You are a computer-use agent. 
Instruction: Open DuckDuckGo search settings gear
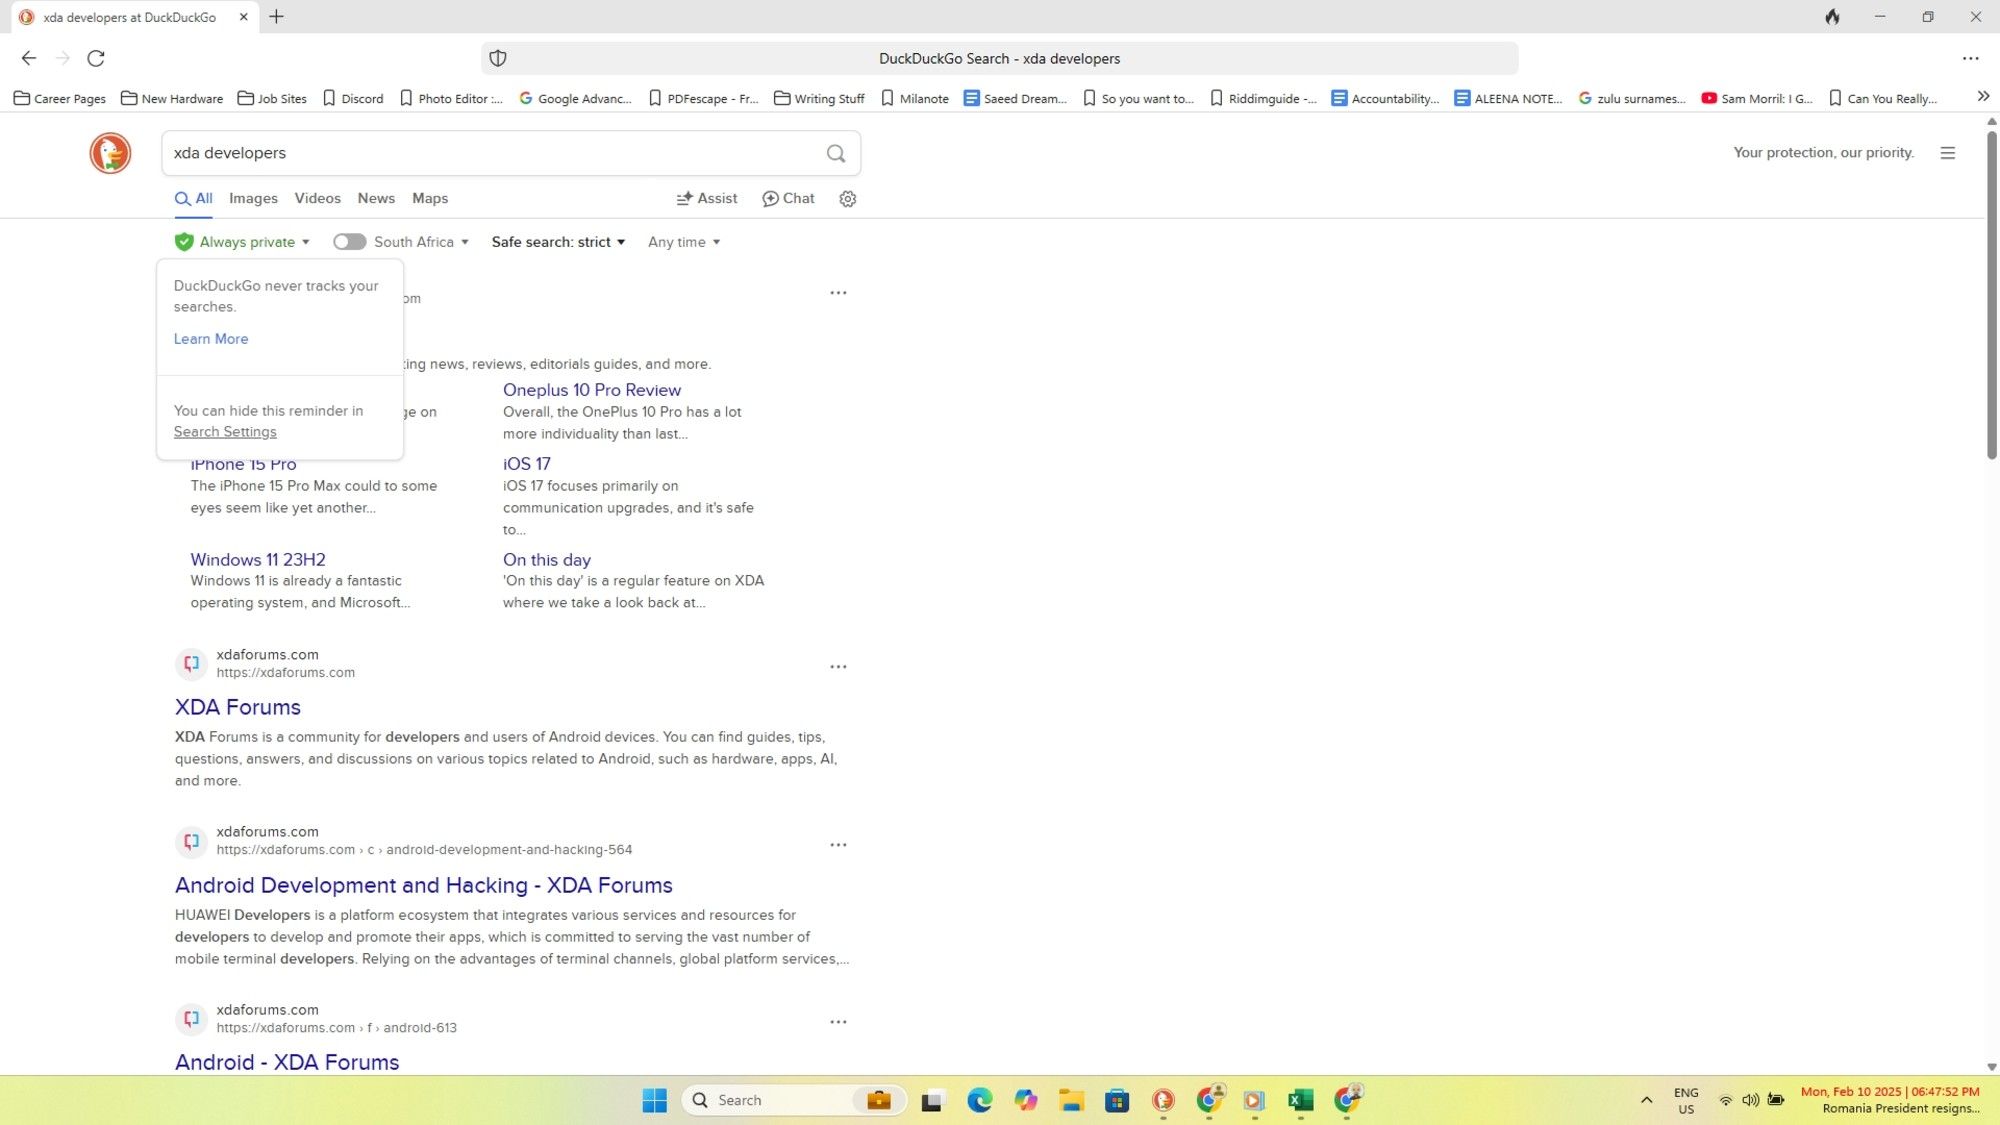click(x=847, y=198)
